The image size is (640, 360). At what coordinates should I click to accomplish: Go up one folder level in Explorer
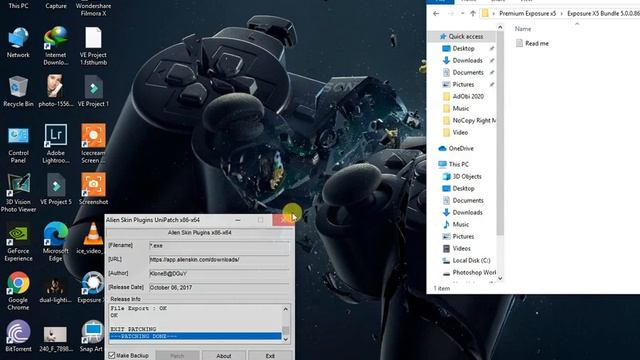pos(473,13)
